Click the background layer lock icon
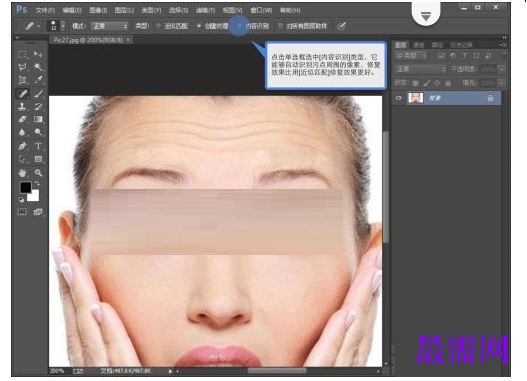 tap(491, 98)
